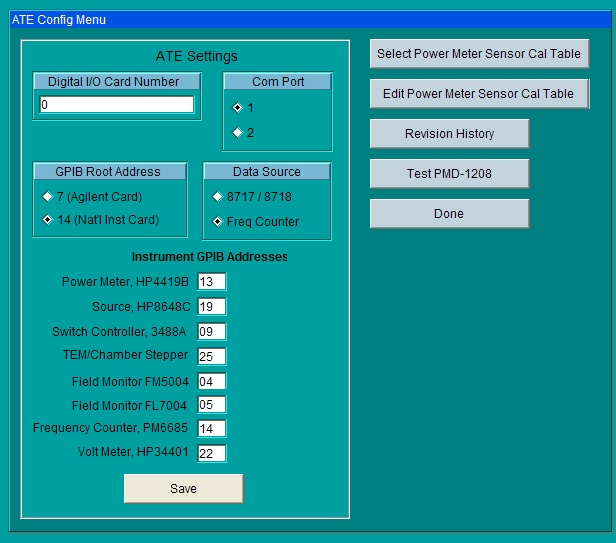
Task: Select 8717 / 8718 as data source
Action: 217,197
